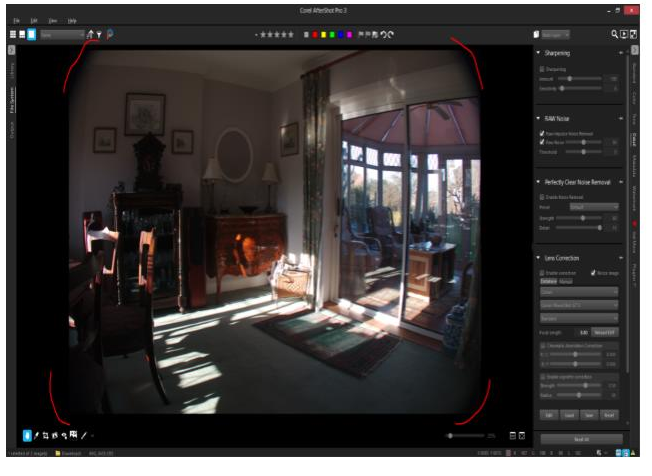Click the layers page icon in toolbar
The height and width of the screenshot is (476, 652).
[536, 35]
